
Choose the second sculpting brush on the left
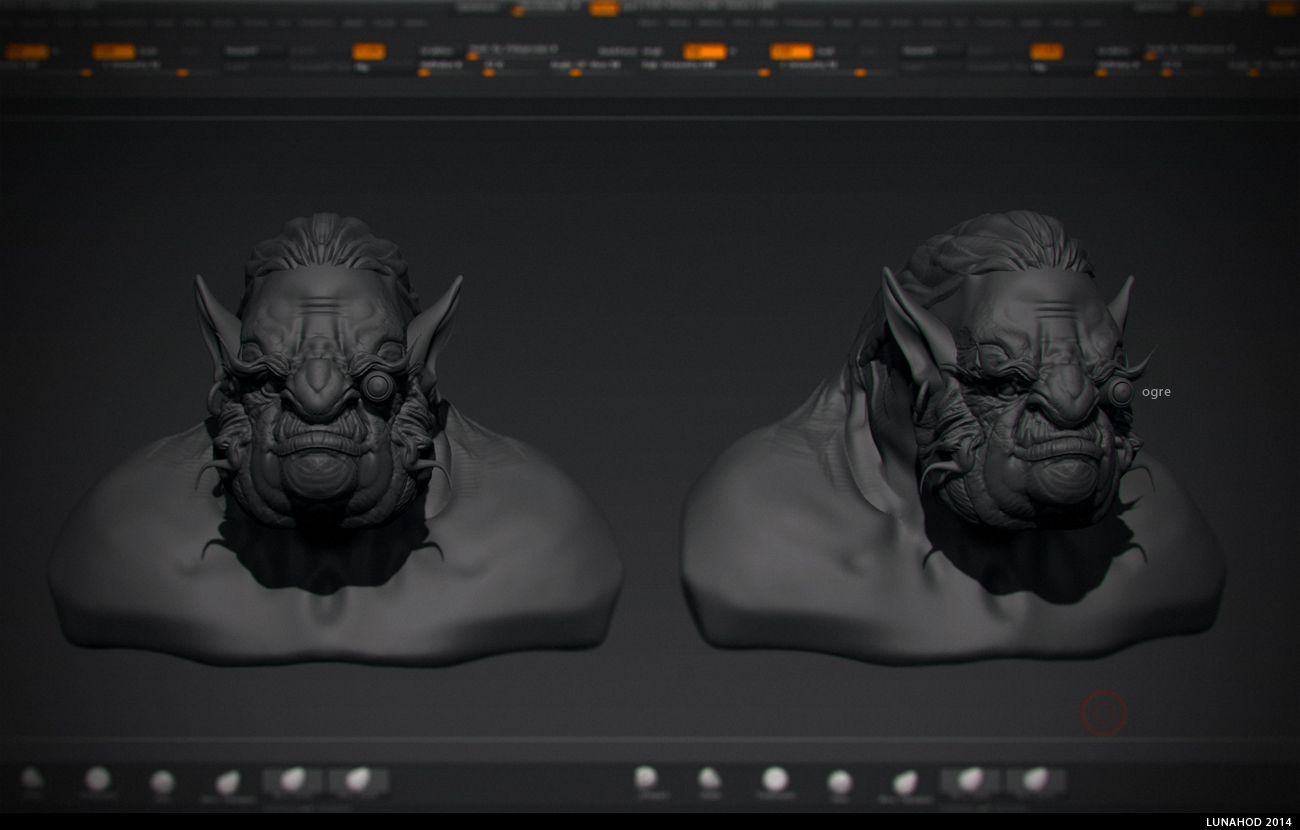[98, 778]
